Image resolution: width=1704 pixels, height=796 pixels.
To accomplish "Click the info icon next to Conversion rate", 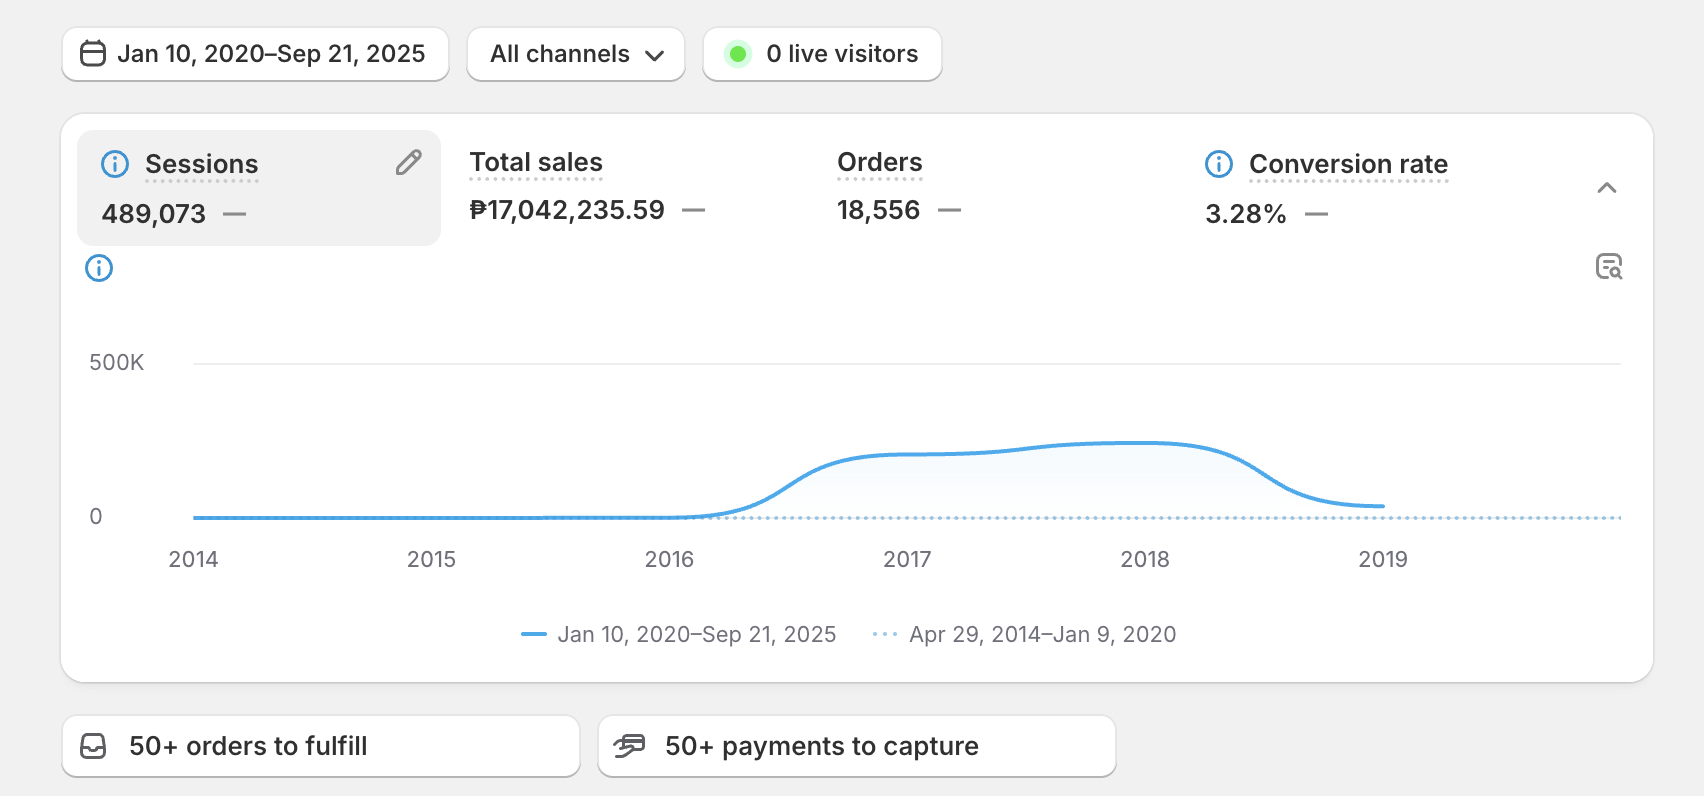I will coord(1218,164).
